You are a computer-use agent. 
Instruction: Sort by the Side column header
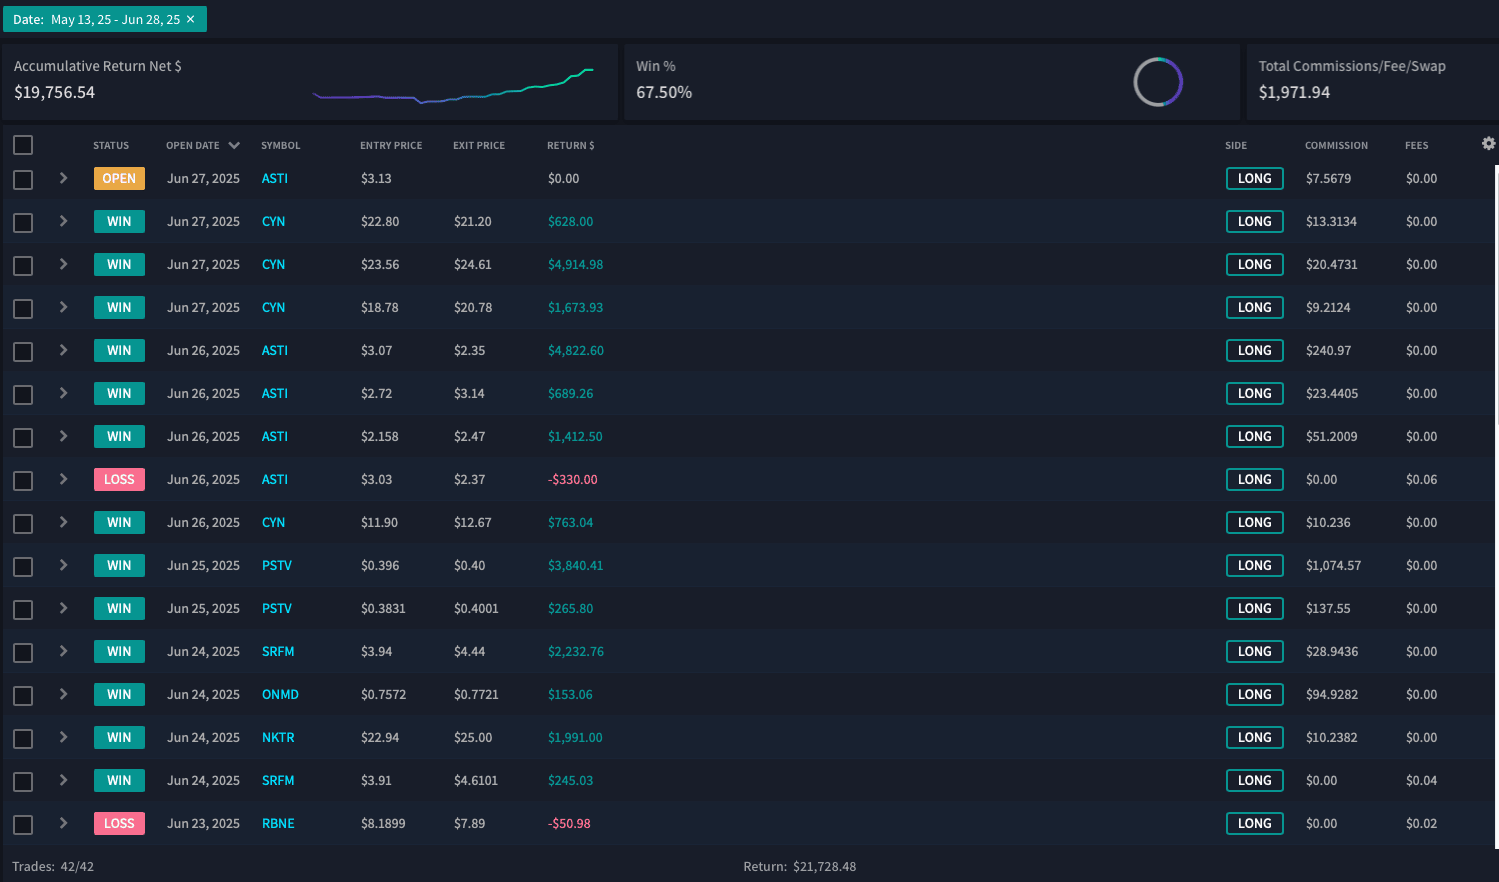click(x=1236, y=146)
